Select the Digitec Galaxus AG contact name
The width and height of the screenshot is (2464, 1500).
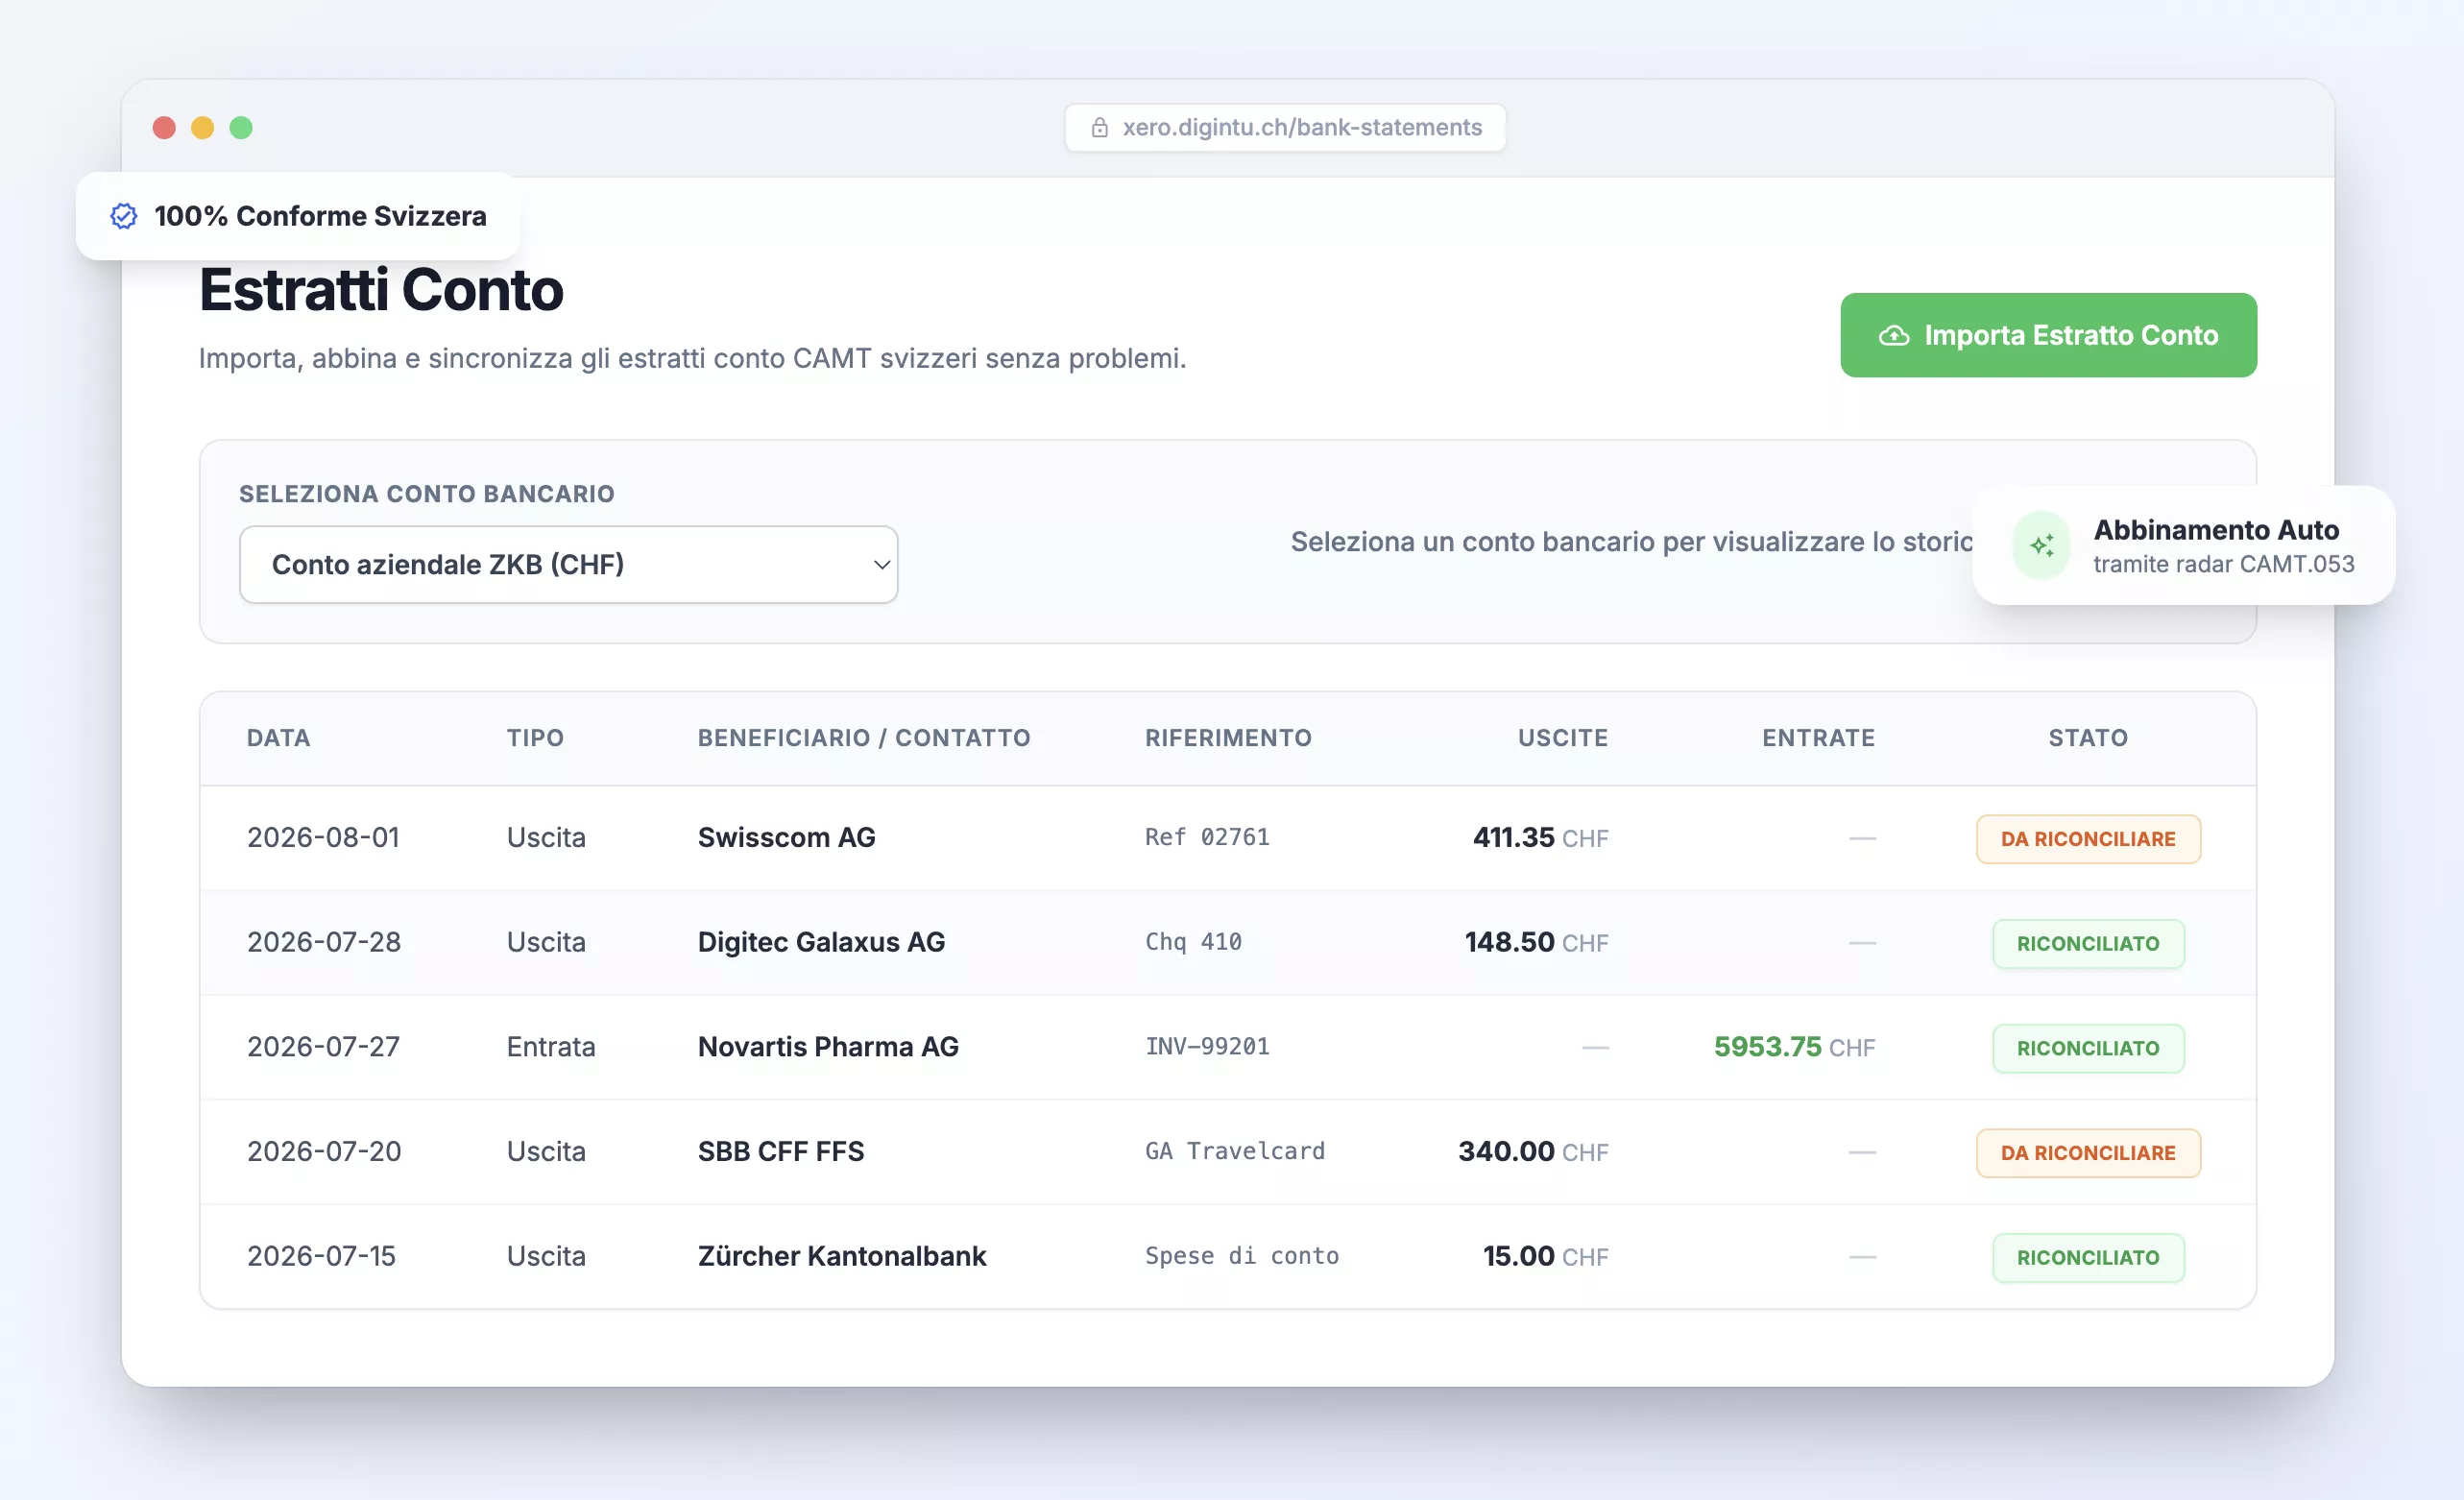tap(821, 942)
